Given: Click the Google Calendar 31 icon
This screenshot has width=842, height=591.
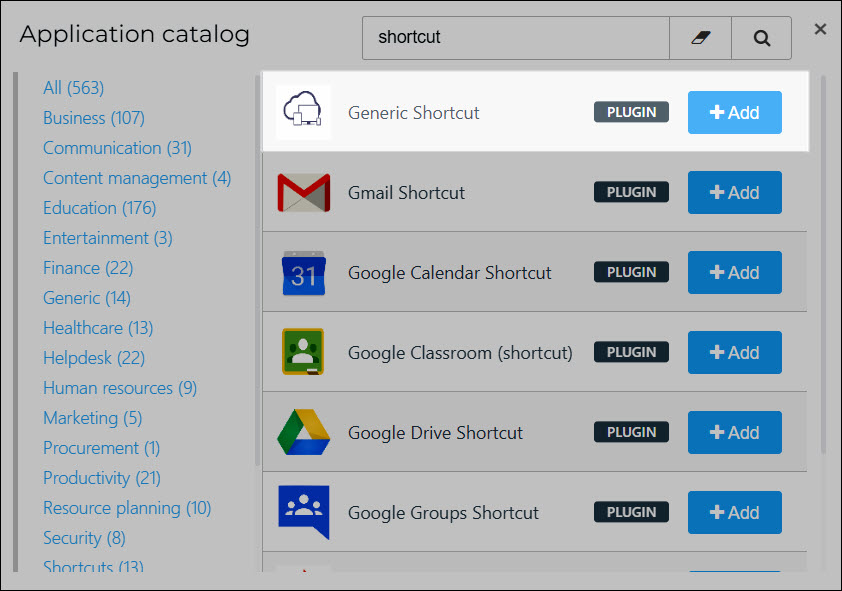Looking at the screenshot, I should point(303,273).
